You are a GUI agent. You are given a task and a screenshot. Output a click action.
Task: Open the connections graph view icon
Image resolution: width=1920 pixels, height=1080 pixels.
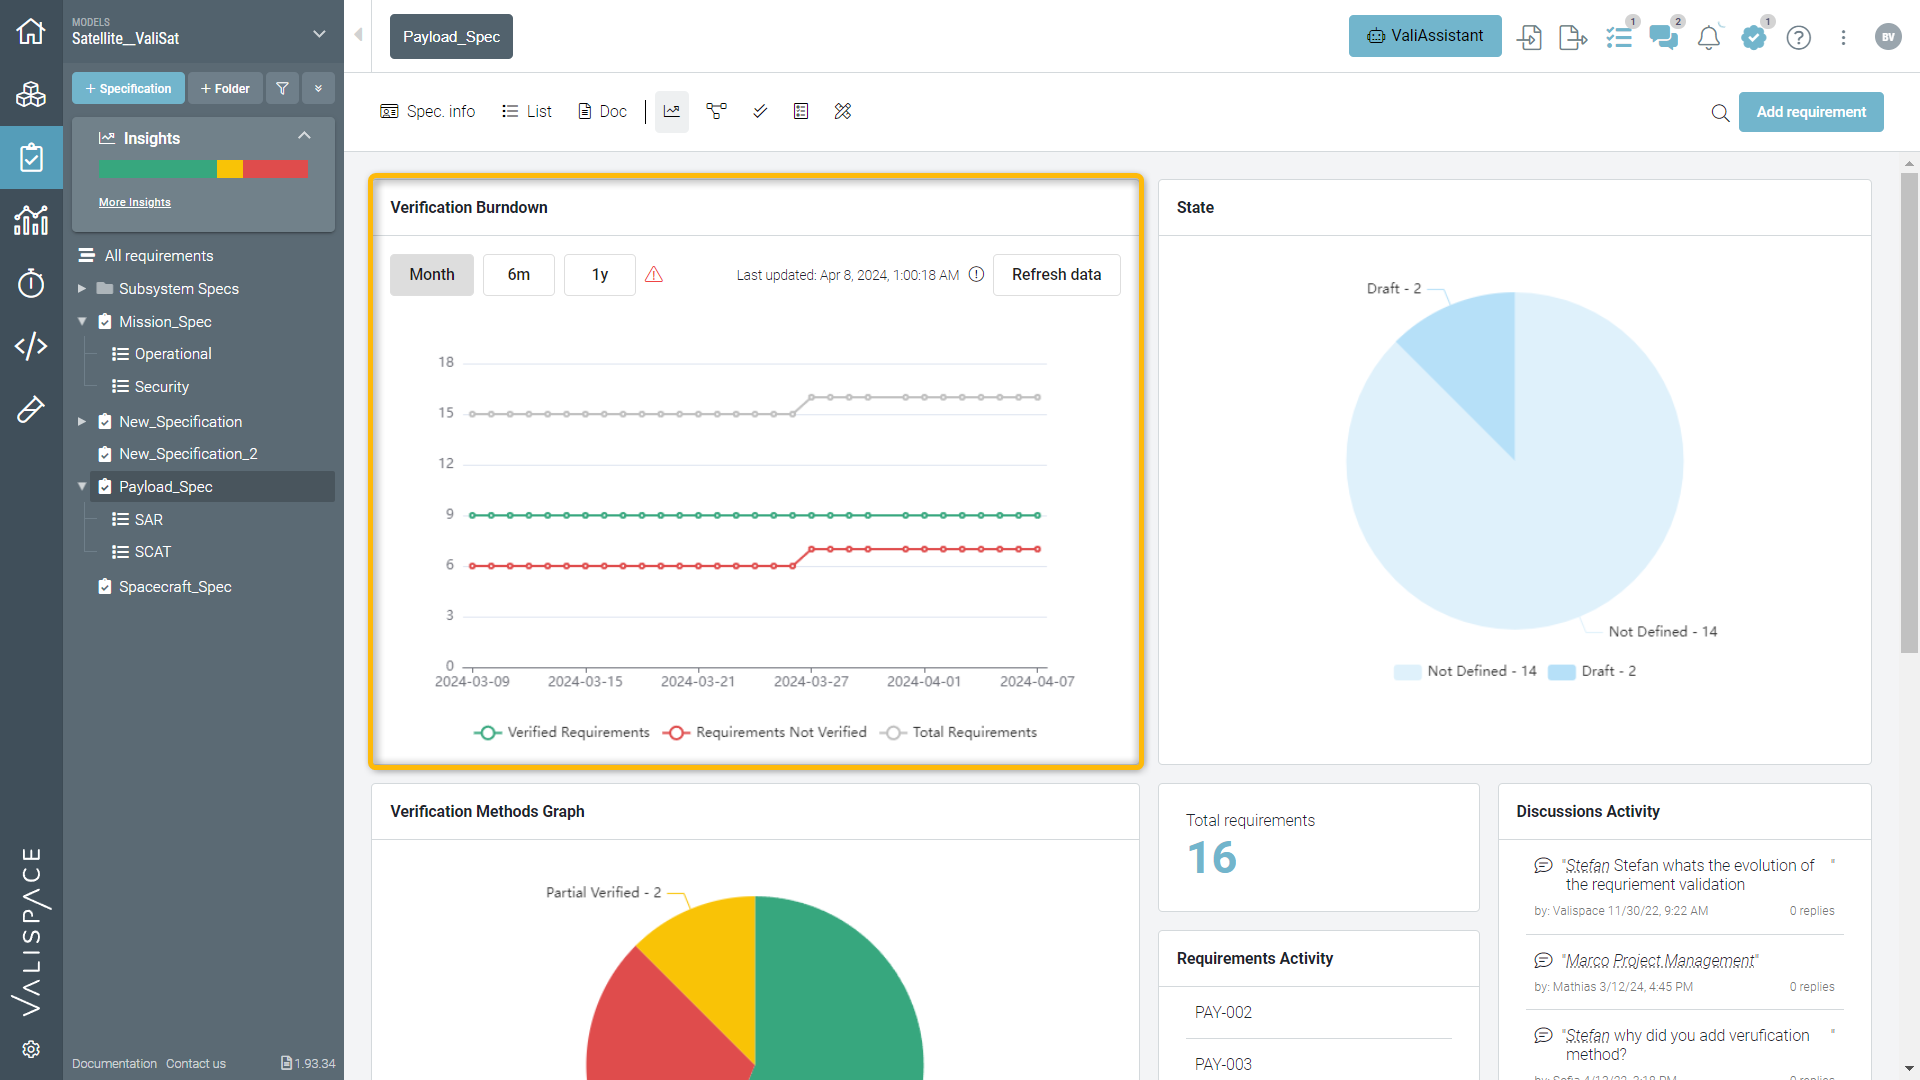(x=716, y=111)
